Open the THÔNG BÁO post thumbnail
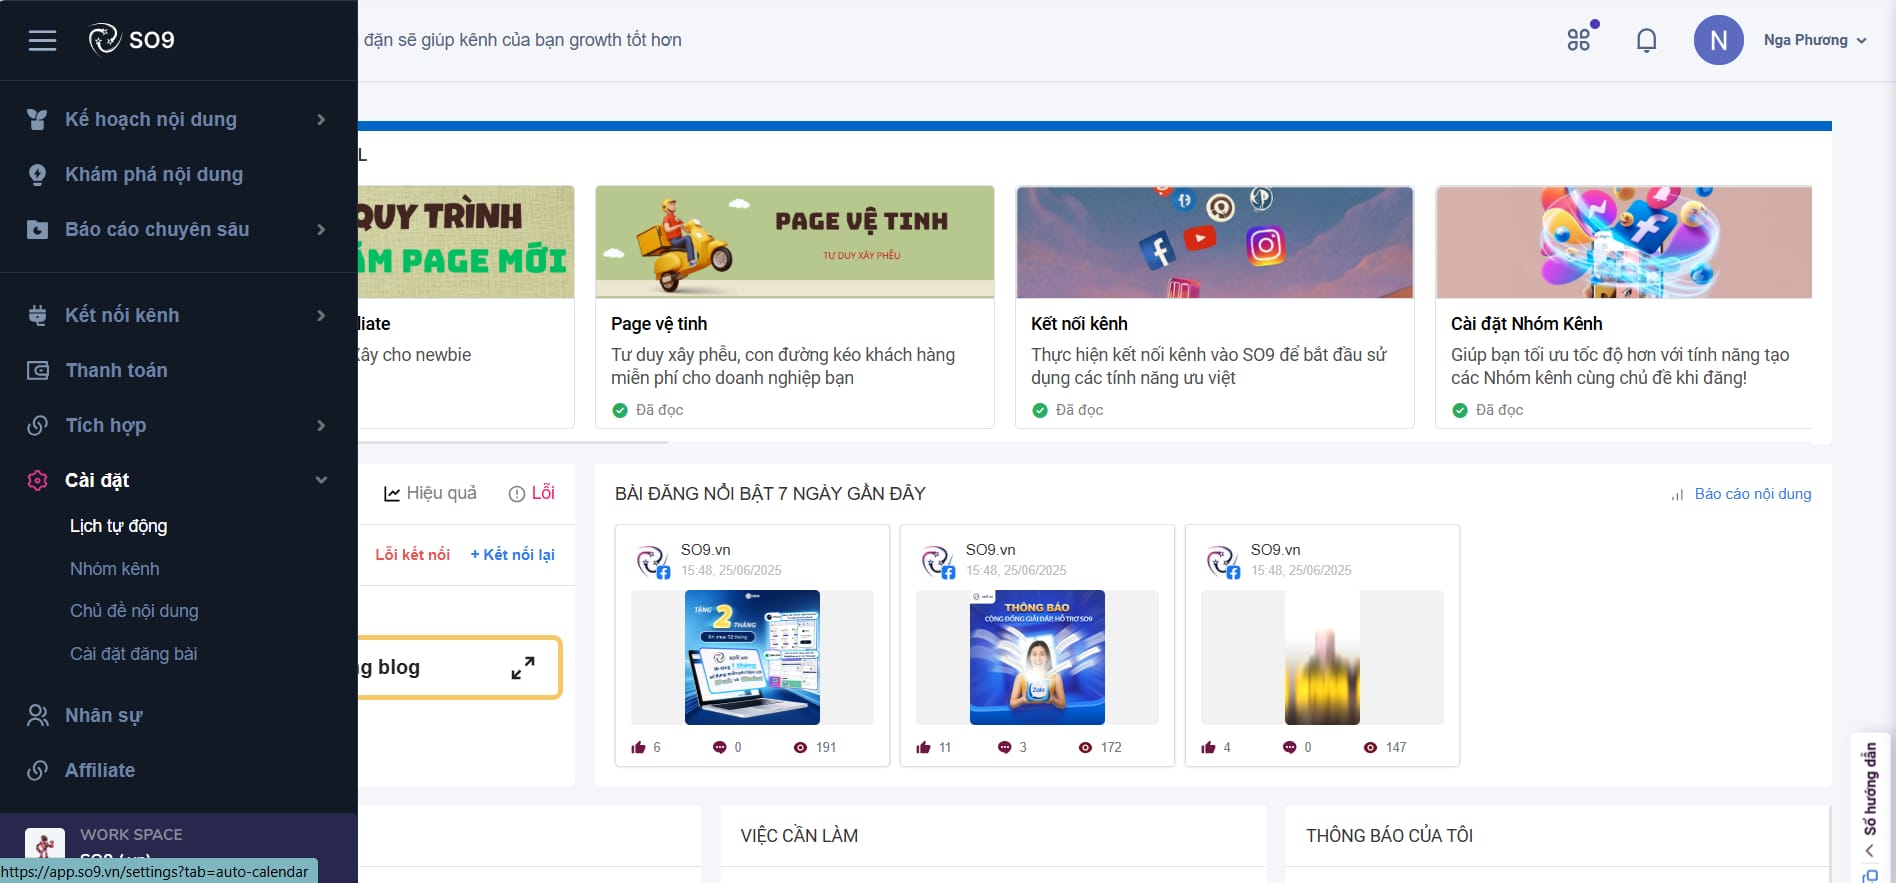 [x=1037, y=657]
